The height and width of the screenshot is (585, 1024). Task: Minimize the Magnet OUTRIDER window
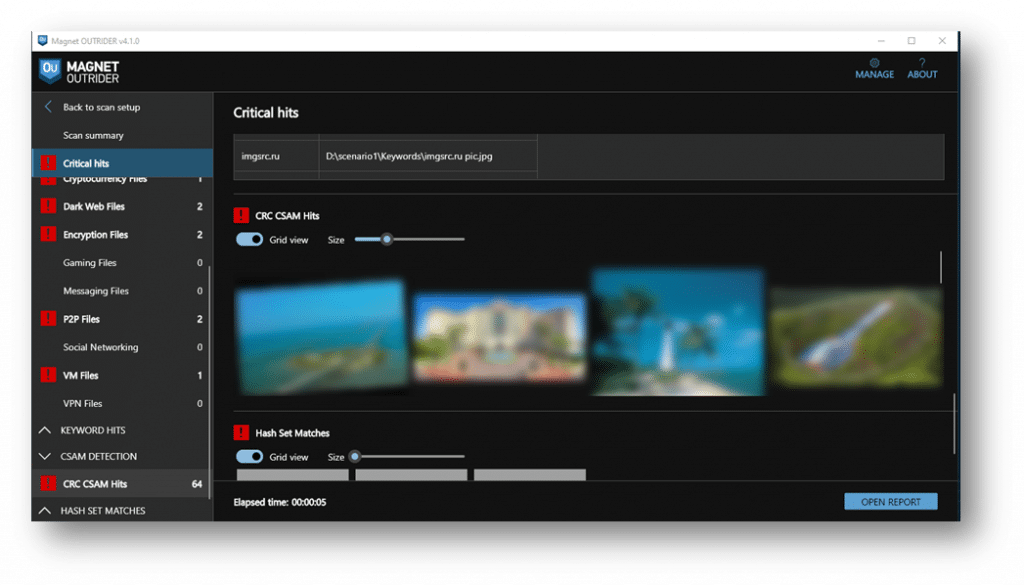pyautogui.click(x=881, y=40)
